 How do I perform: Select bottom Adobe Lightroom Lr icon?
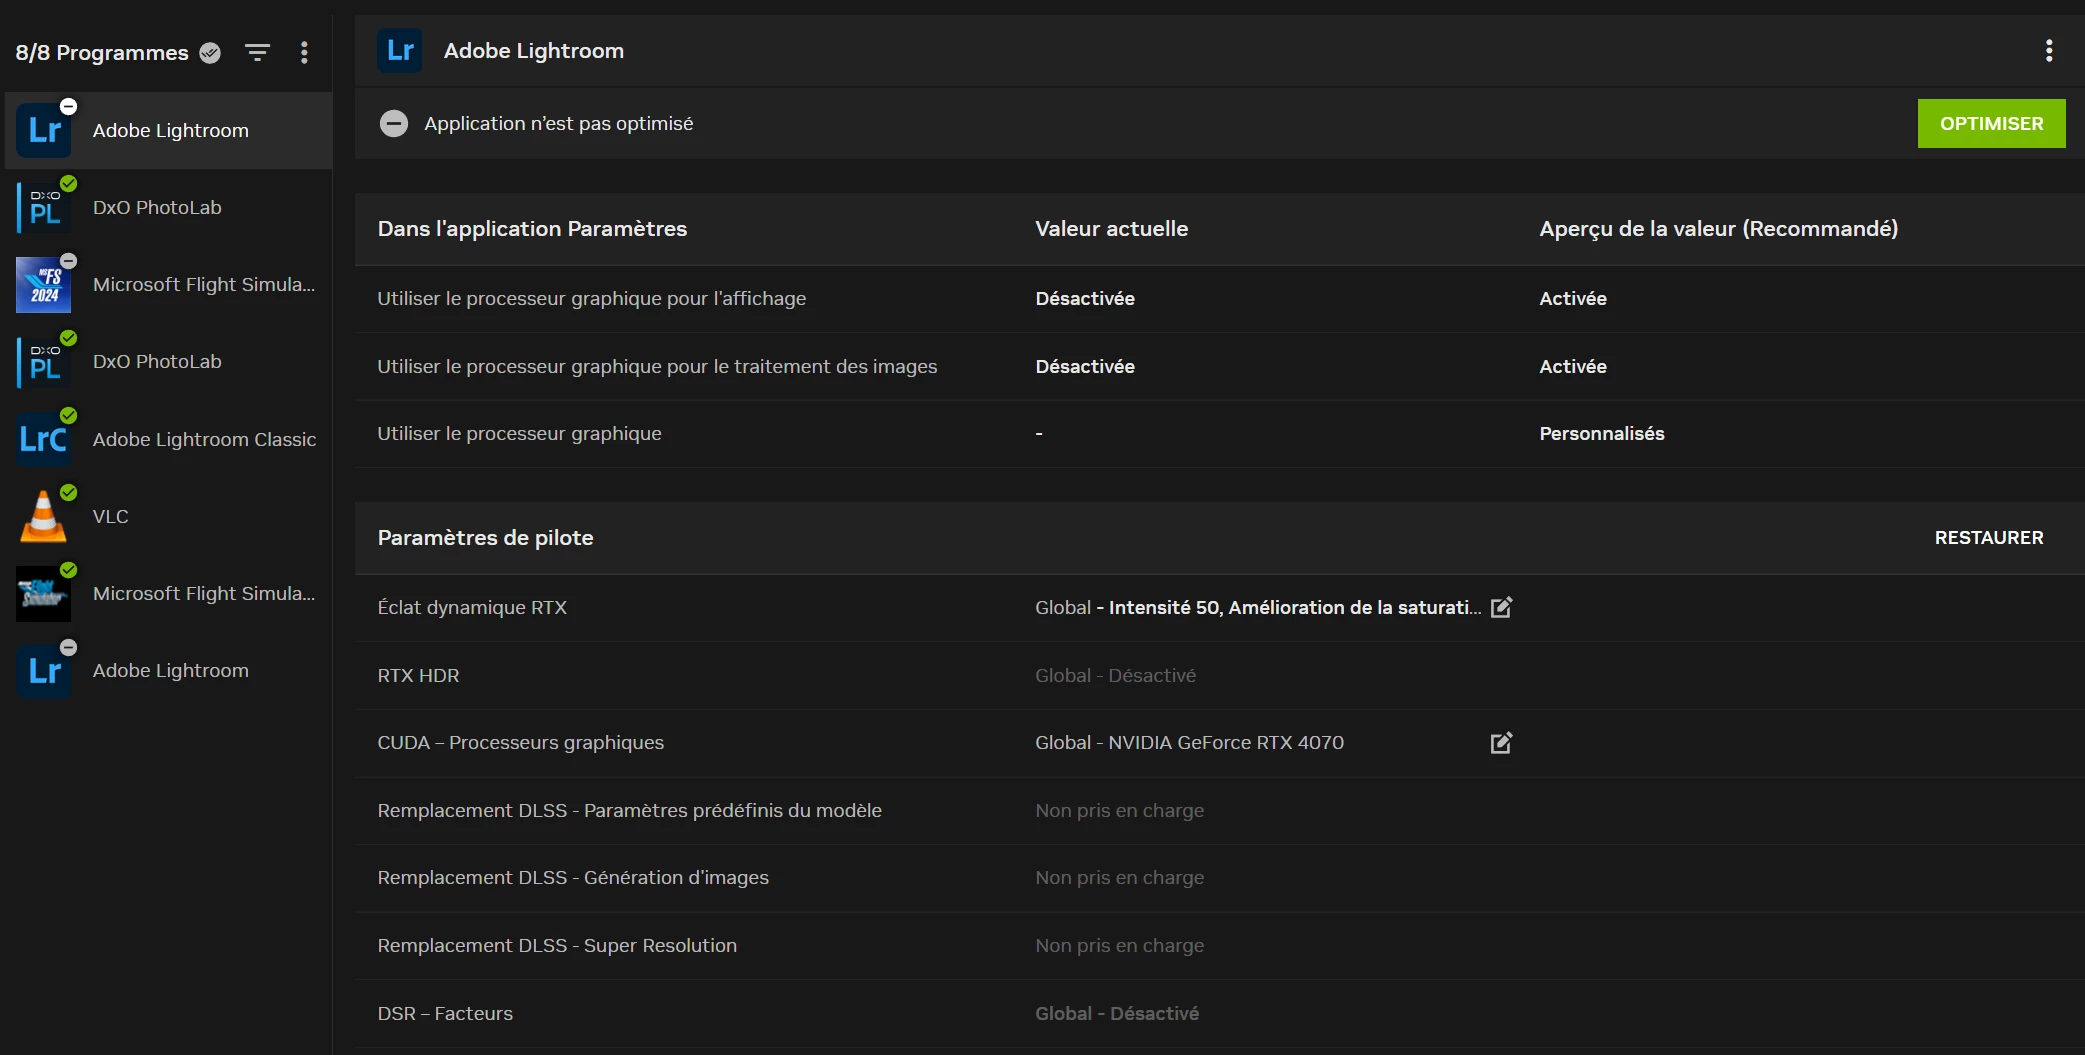coord(44,670)
